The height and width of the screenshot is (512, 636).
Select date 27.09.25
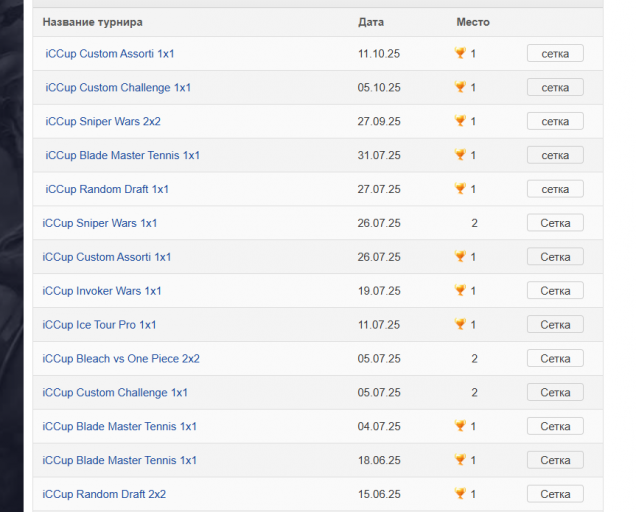(379, 121)
